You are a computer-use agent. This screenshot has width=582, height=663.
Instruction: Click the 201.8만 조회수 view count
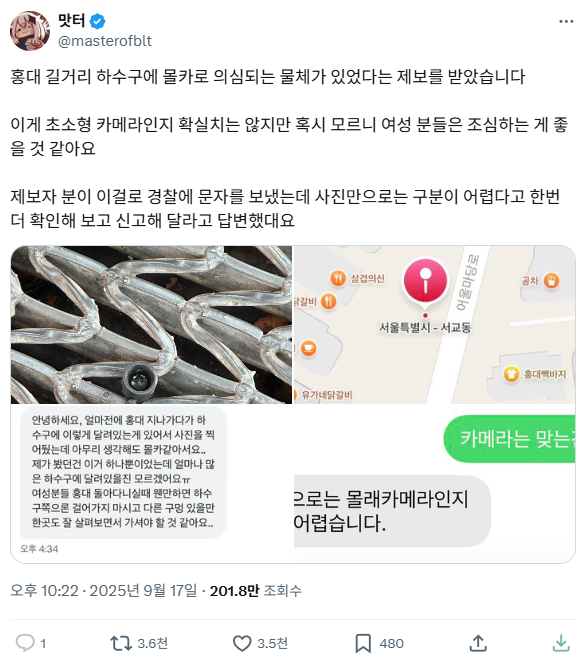point(256,591)
